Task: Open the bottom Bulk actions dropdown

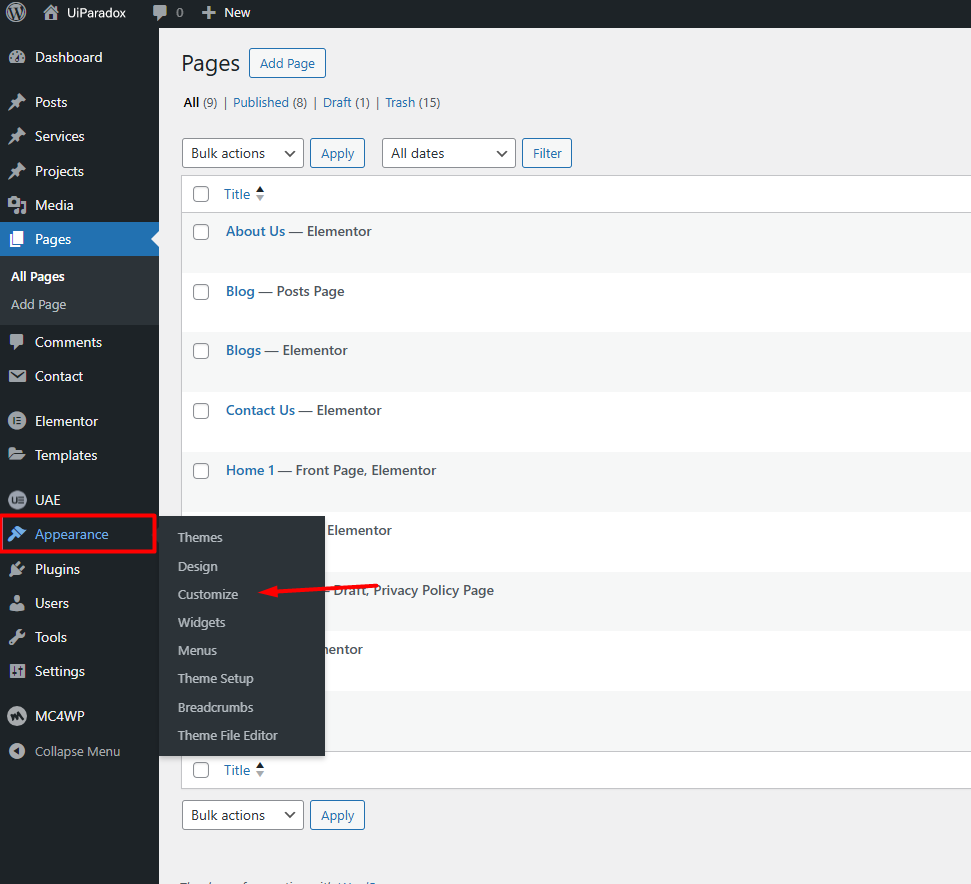Action: 242,815
